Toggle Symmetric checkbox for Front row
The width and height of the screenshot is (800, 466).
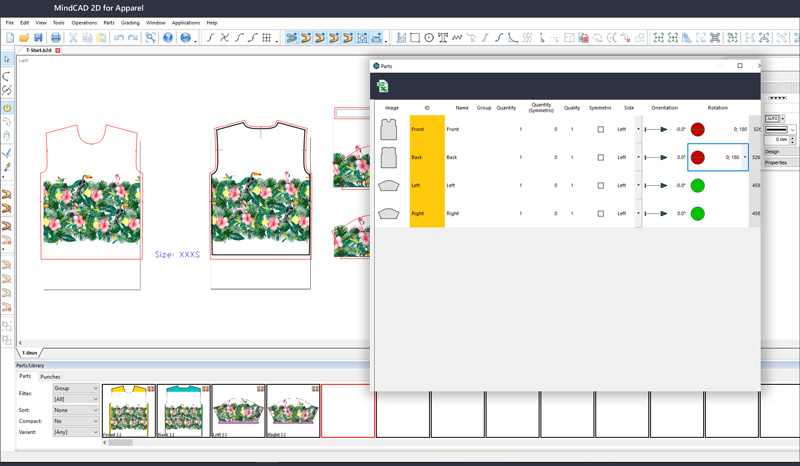[601, 130]
